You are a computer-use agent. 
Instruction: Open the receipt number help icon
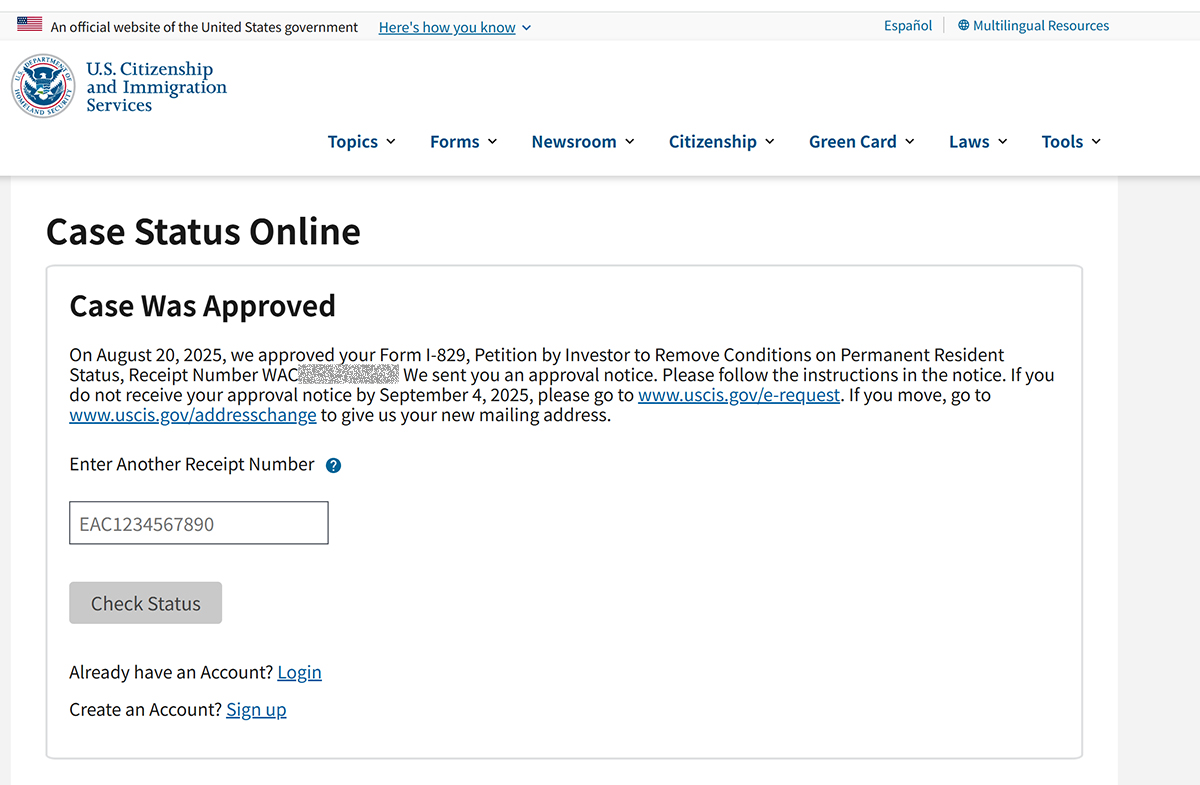coord(334,465)
